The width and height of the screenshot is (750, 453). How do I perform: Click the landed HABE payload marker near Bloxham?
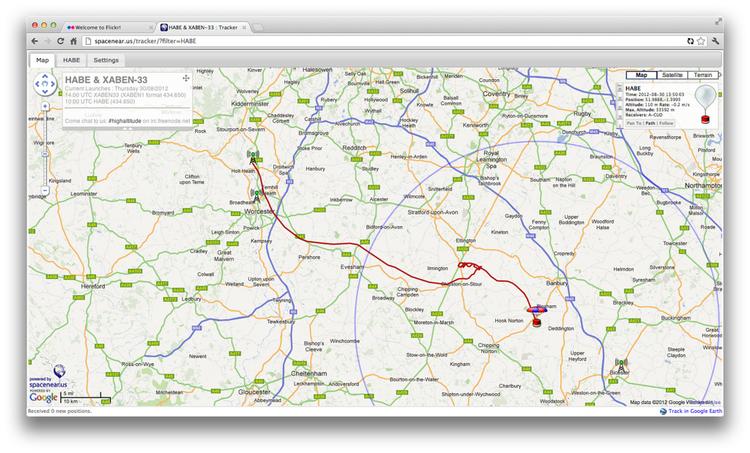tap(538, 318)
